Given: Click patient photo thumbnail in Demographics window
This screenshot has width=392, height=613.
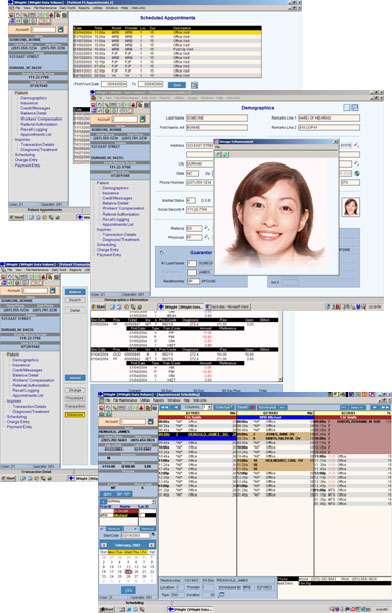Looking at the screenshot, I should (351, 207).
